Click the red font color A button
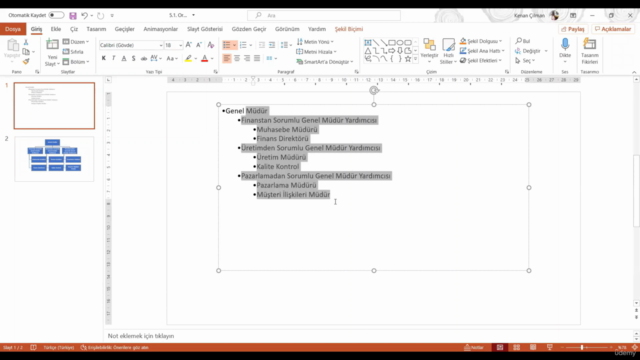640x360 pixels. coord(205,58)
